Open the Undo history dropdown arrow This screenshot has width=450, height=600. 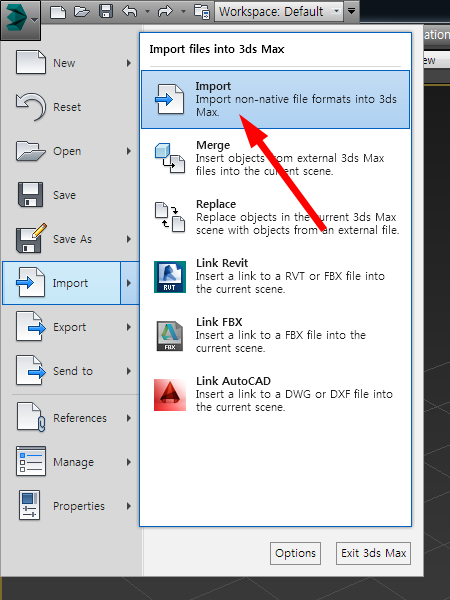point(147,11)
